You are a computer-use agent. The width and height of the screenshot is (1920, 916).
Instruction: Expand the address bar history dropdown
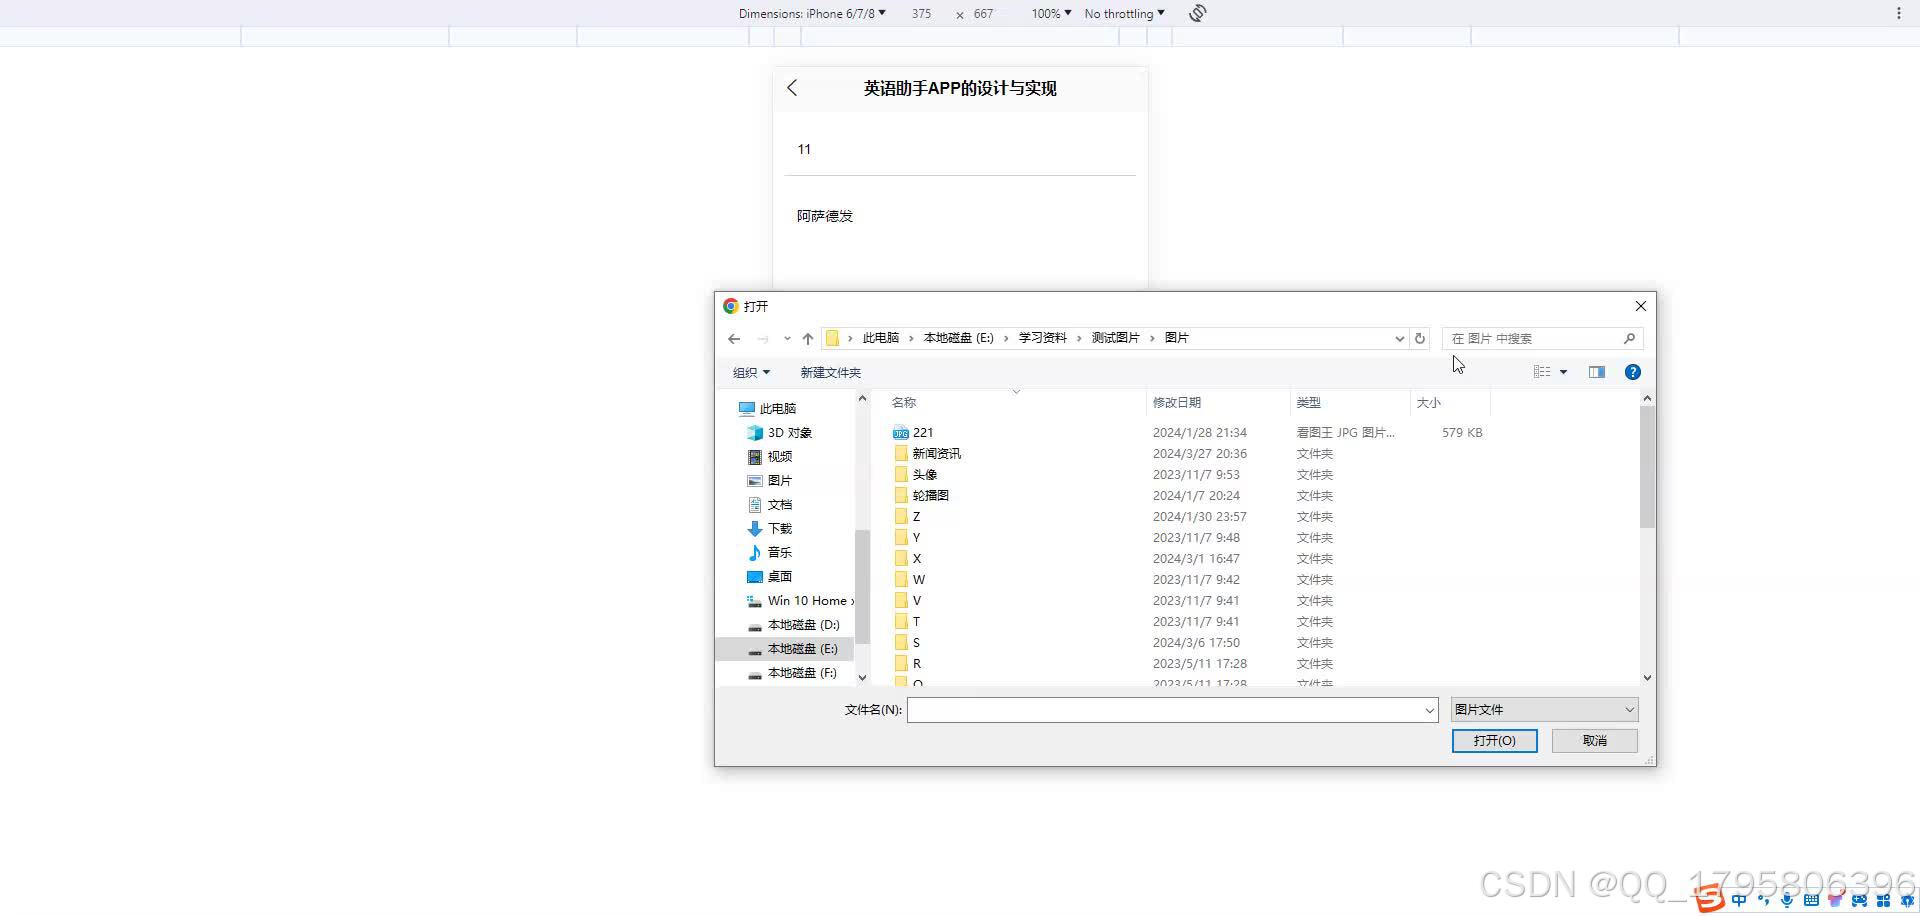pyautogui.click(x=1399, y=338)
